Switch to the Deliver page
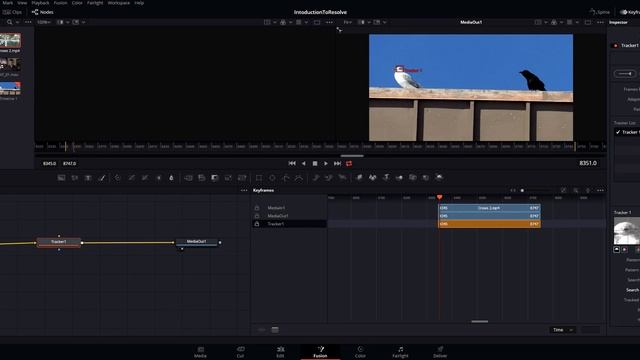The height and width of the screenshot is (360, 640). coord(440,352)
